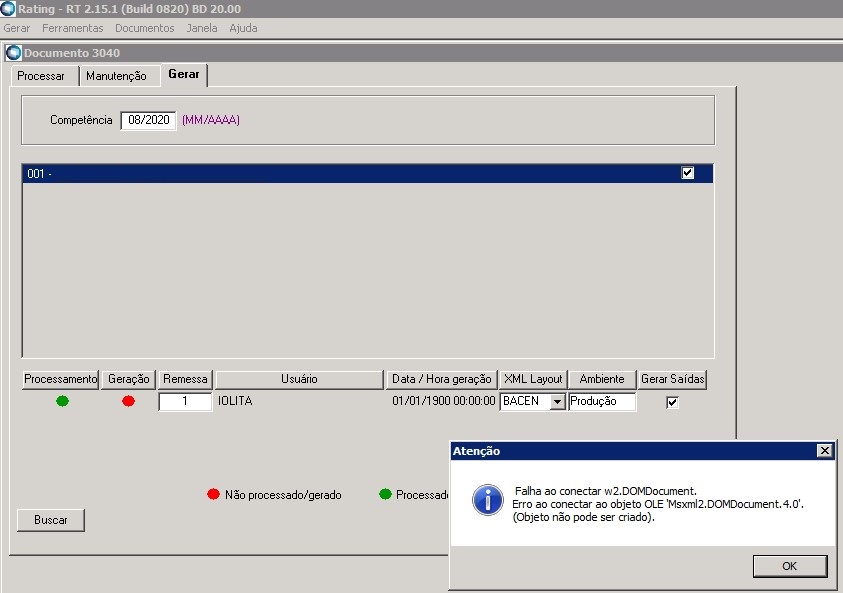Click the Rating application logo icon

[x=8, y=8]
